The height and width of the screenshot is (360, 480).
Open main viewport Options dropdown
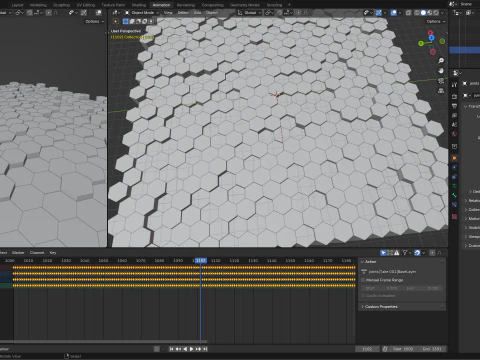click(x=435, y=21)
